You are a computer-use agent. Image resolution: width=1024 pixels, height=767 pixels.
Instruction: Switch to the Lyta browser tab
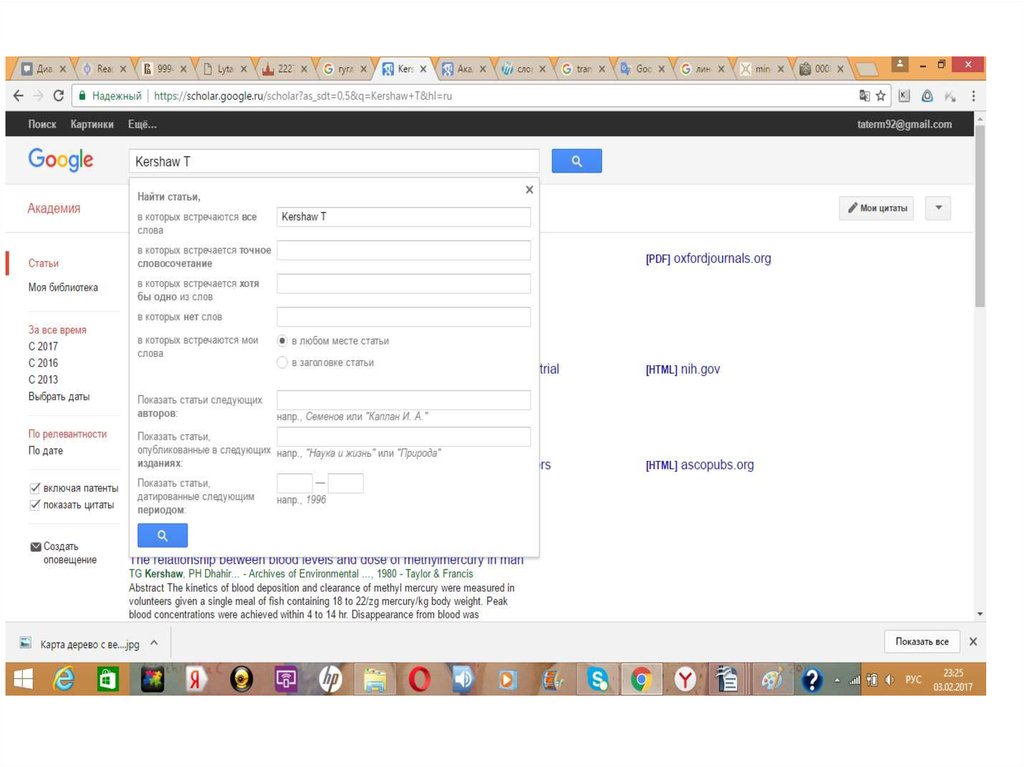click(x=224, y=69)
